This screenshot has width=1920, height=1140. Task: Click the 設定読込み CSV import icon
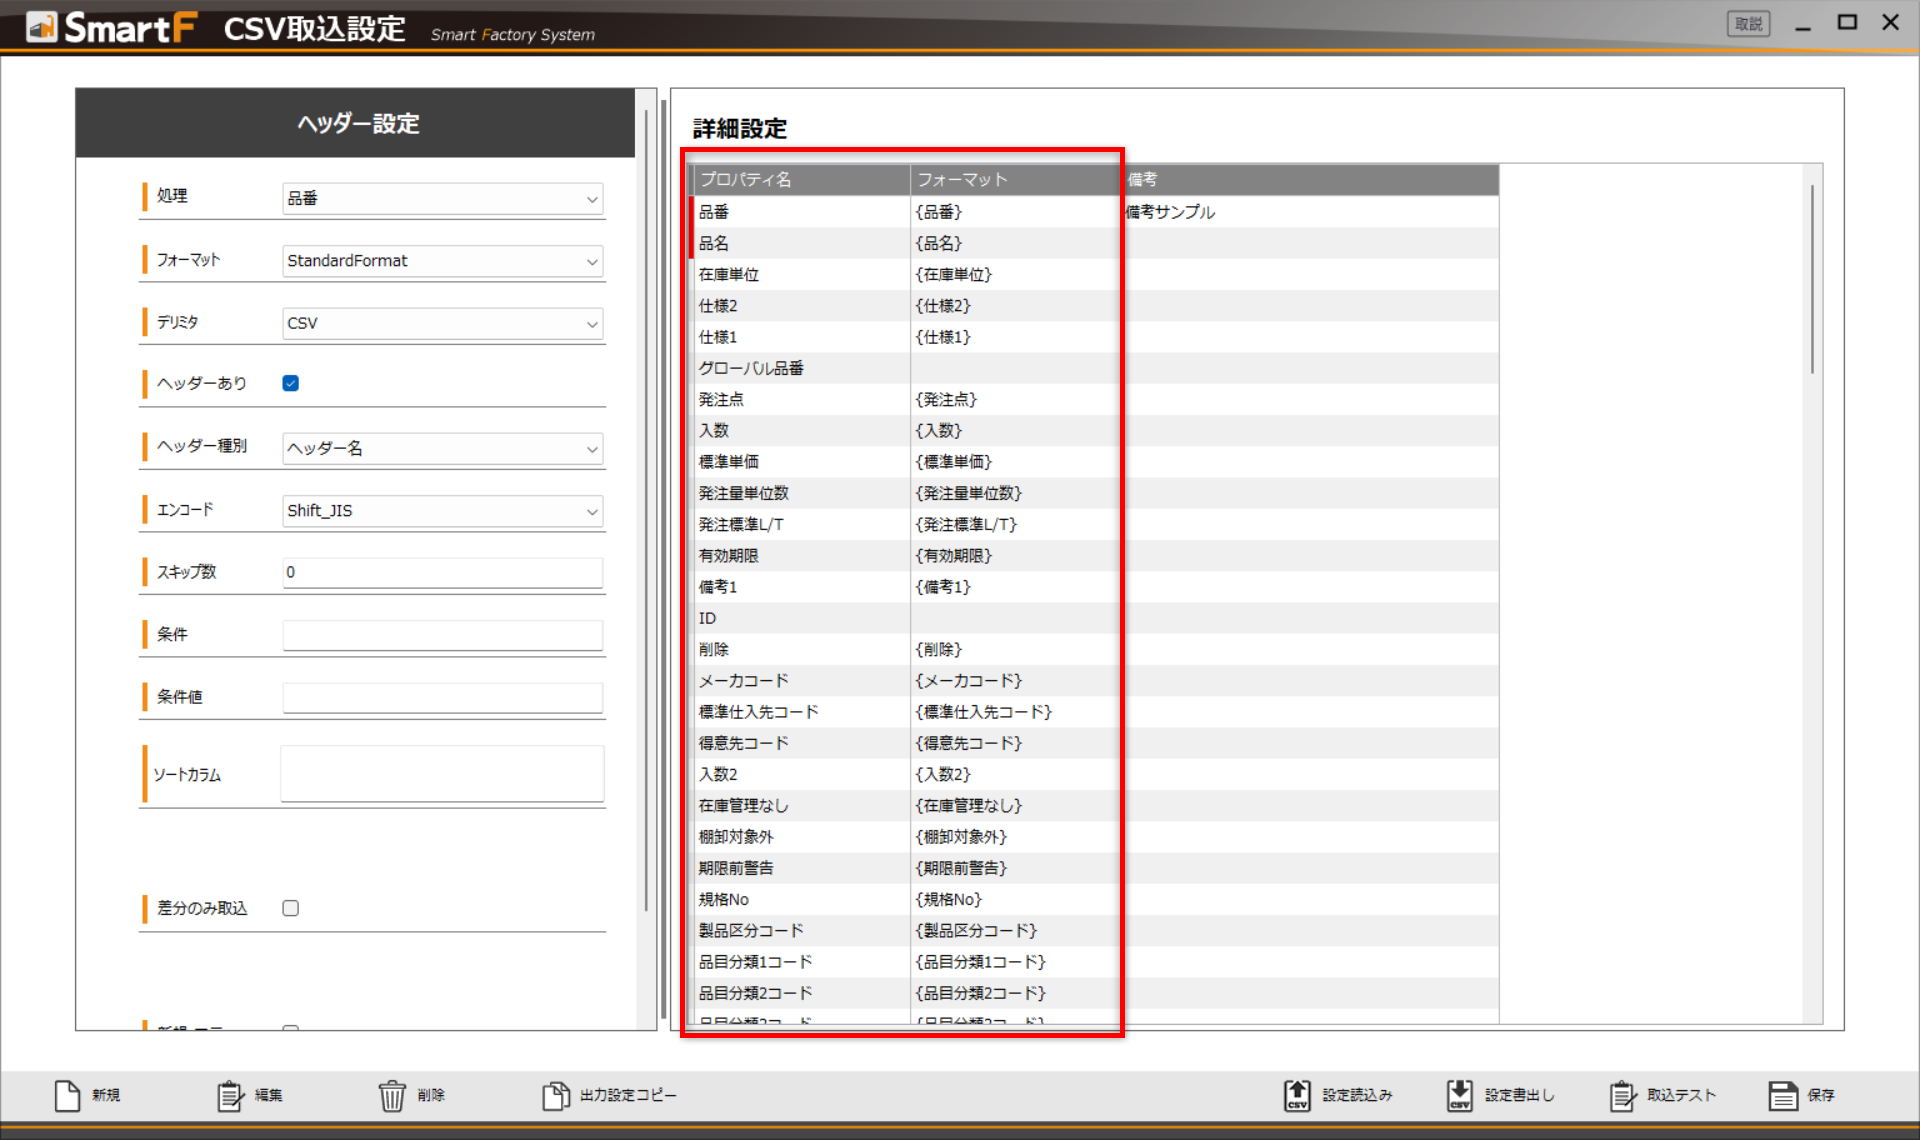click(1297, 1096)
